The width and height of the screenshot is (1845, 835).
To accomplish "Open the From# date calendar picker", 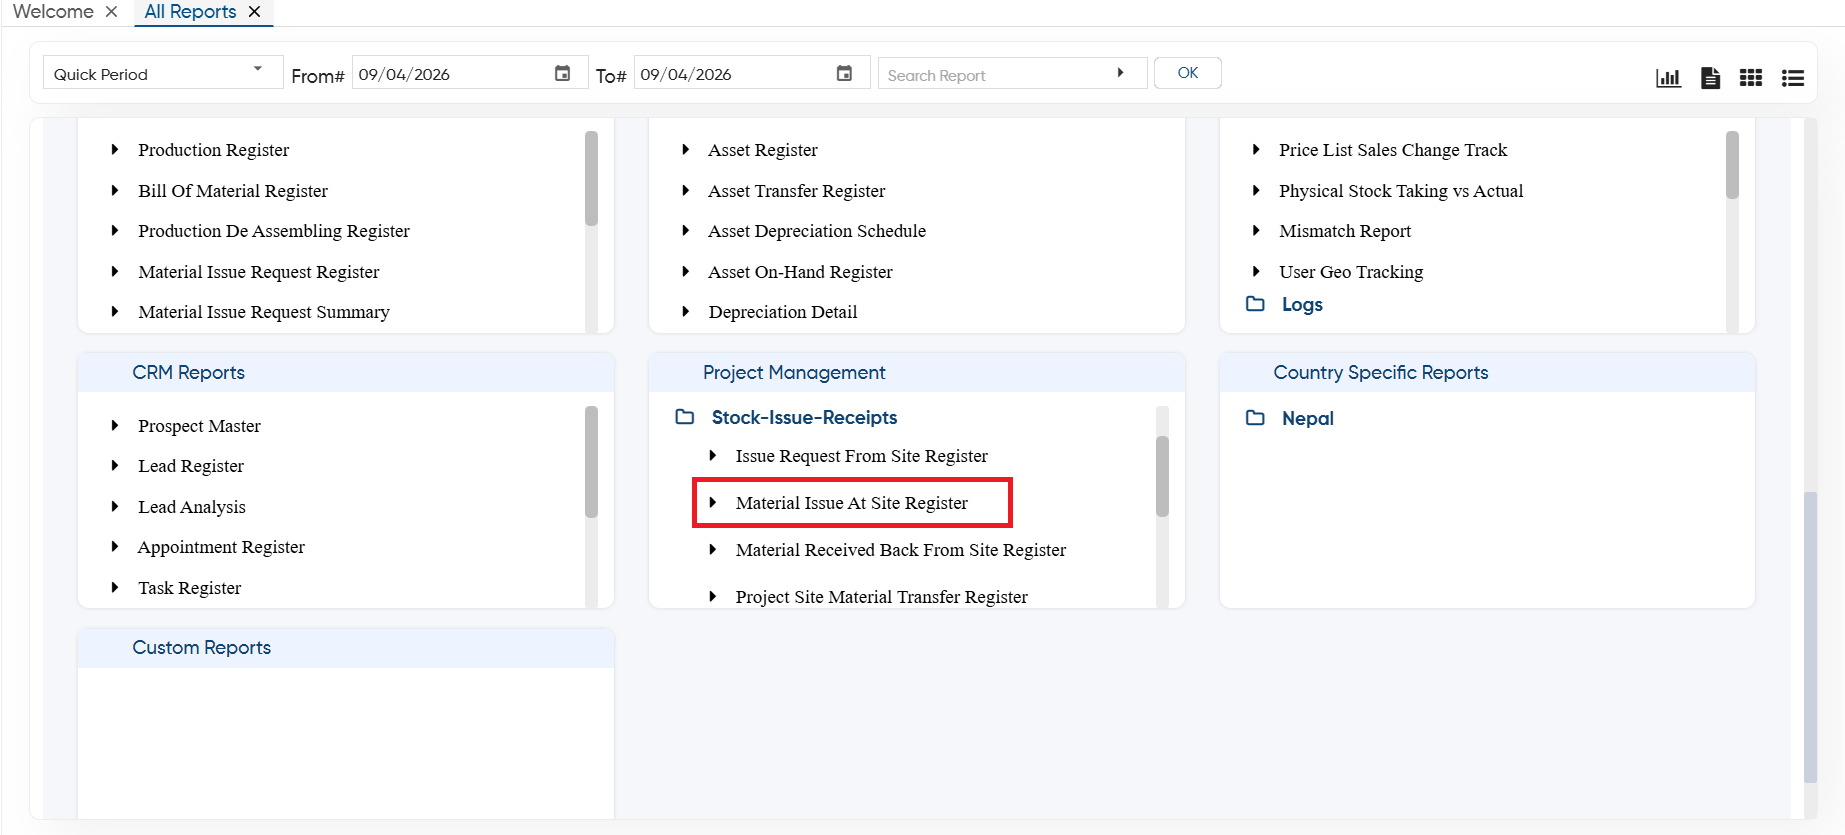I will (563, 73).
